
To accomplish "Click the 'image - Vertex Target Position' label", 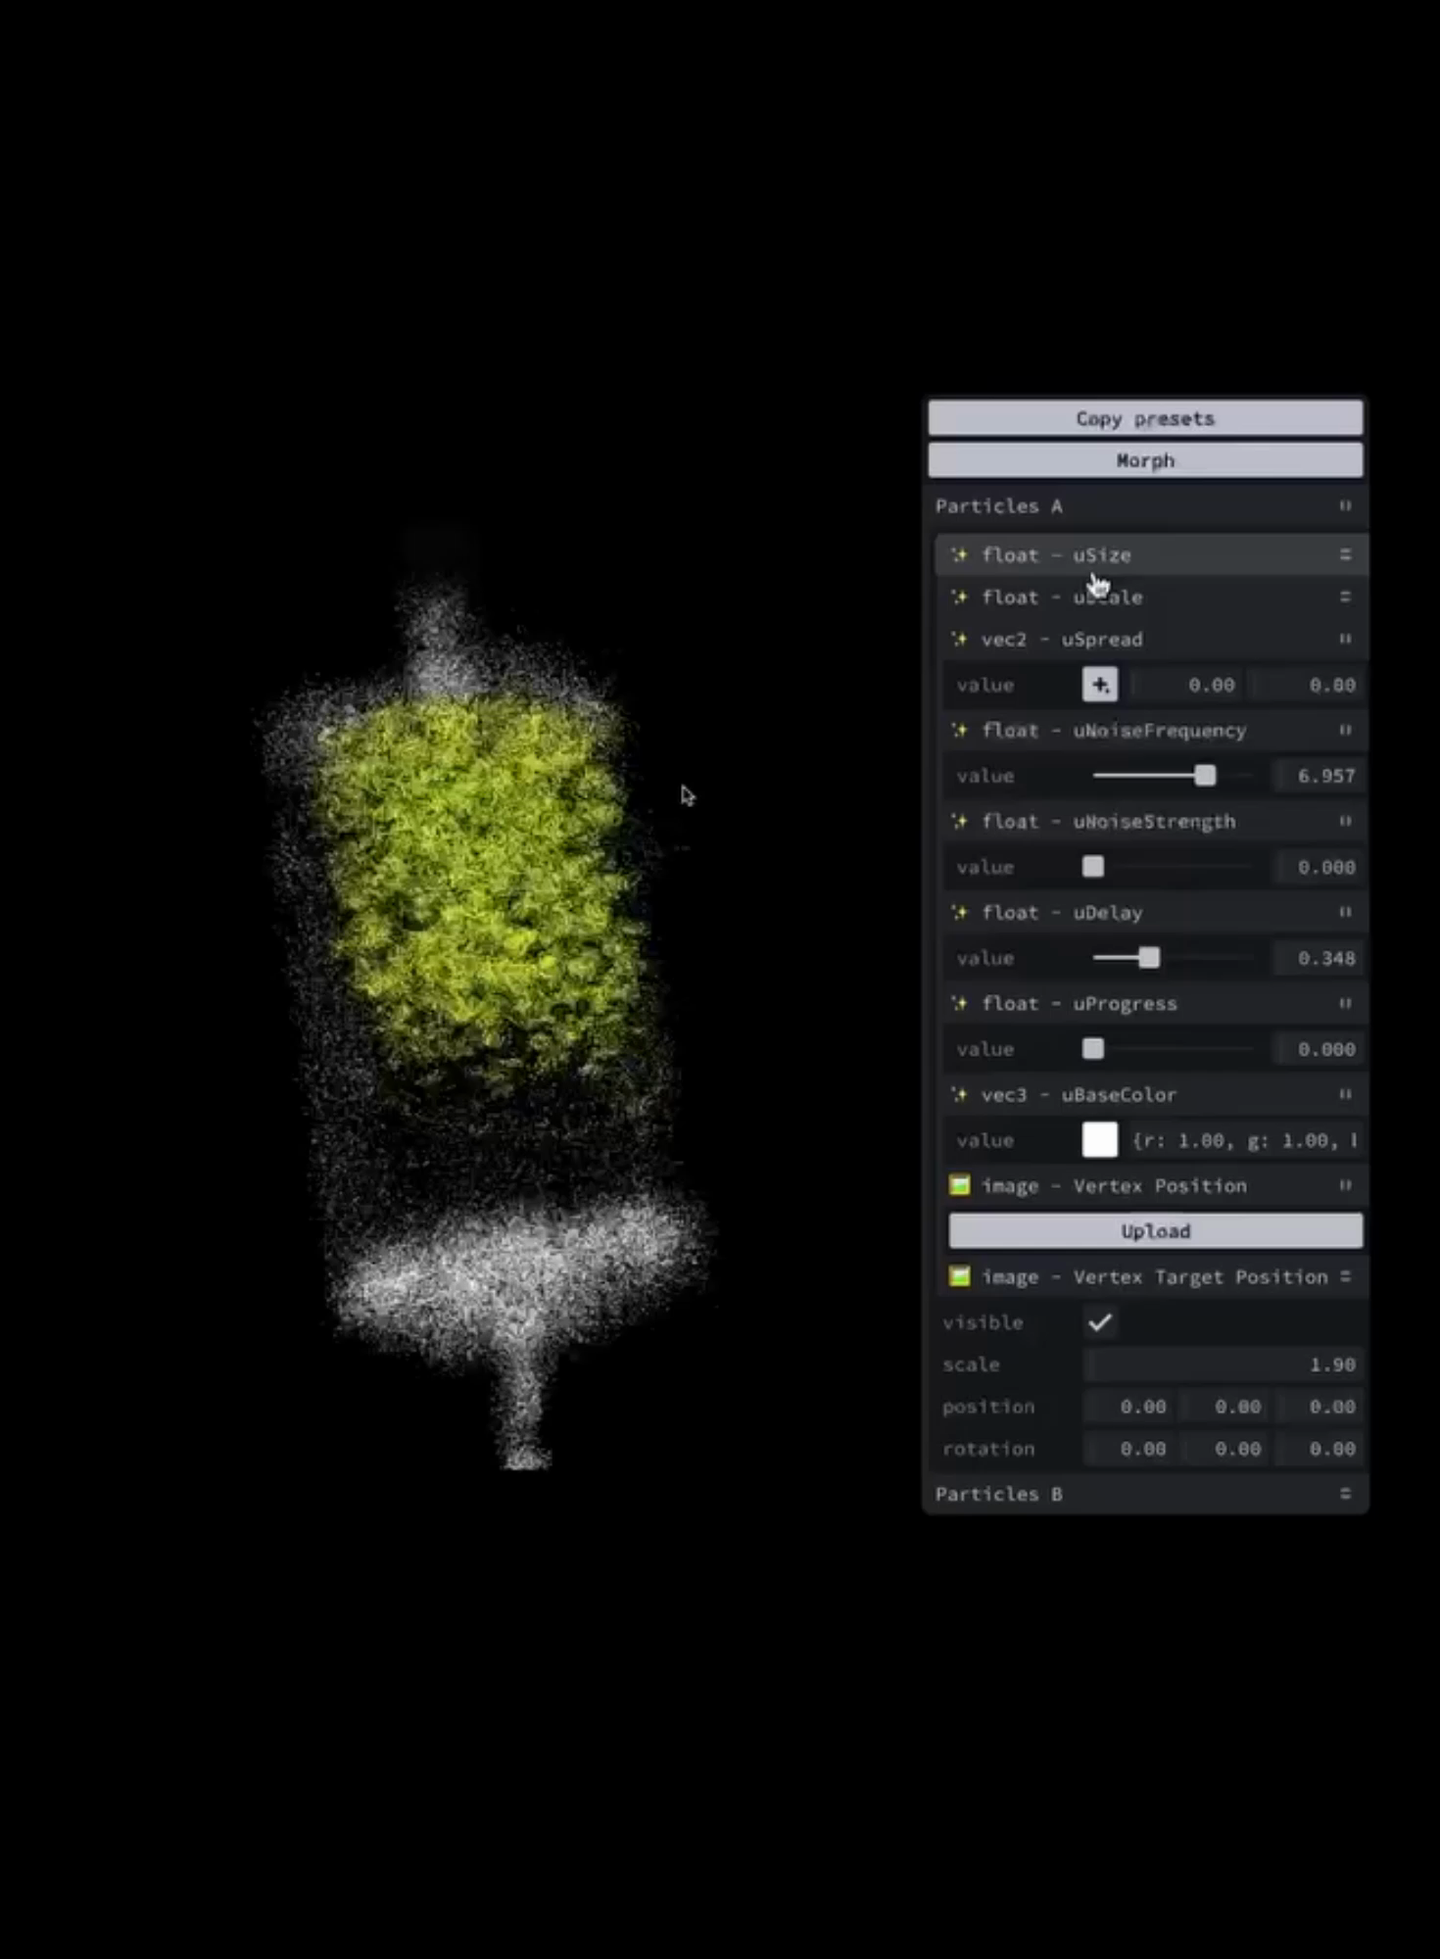I will pos(1154,1276).
